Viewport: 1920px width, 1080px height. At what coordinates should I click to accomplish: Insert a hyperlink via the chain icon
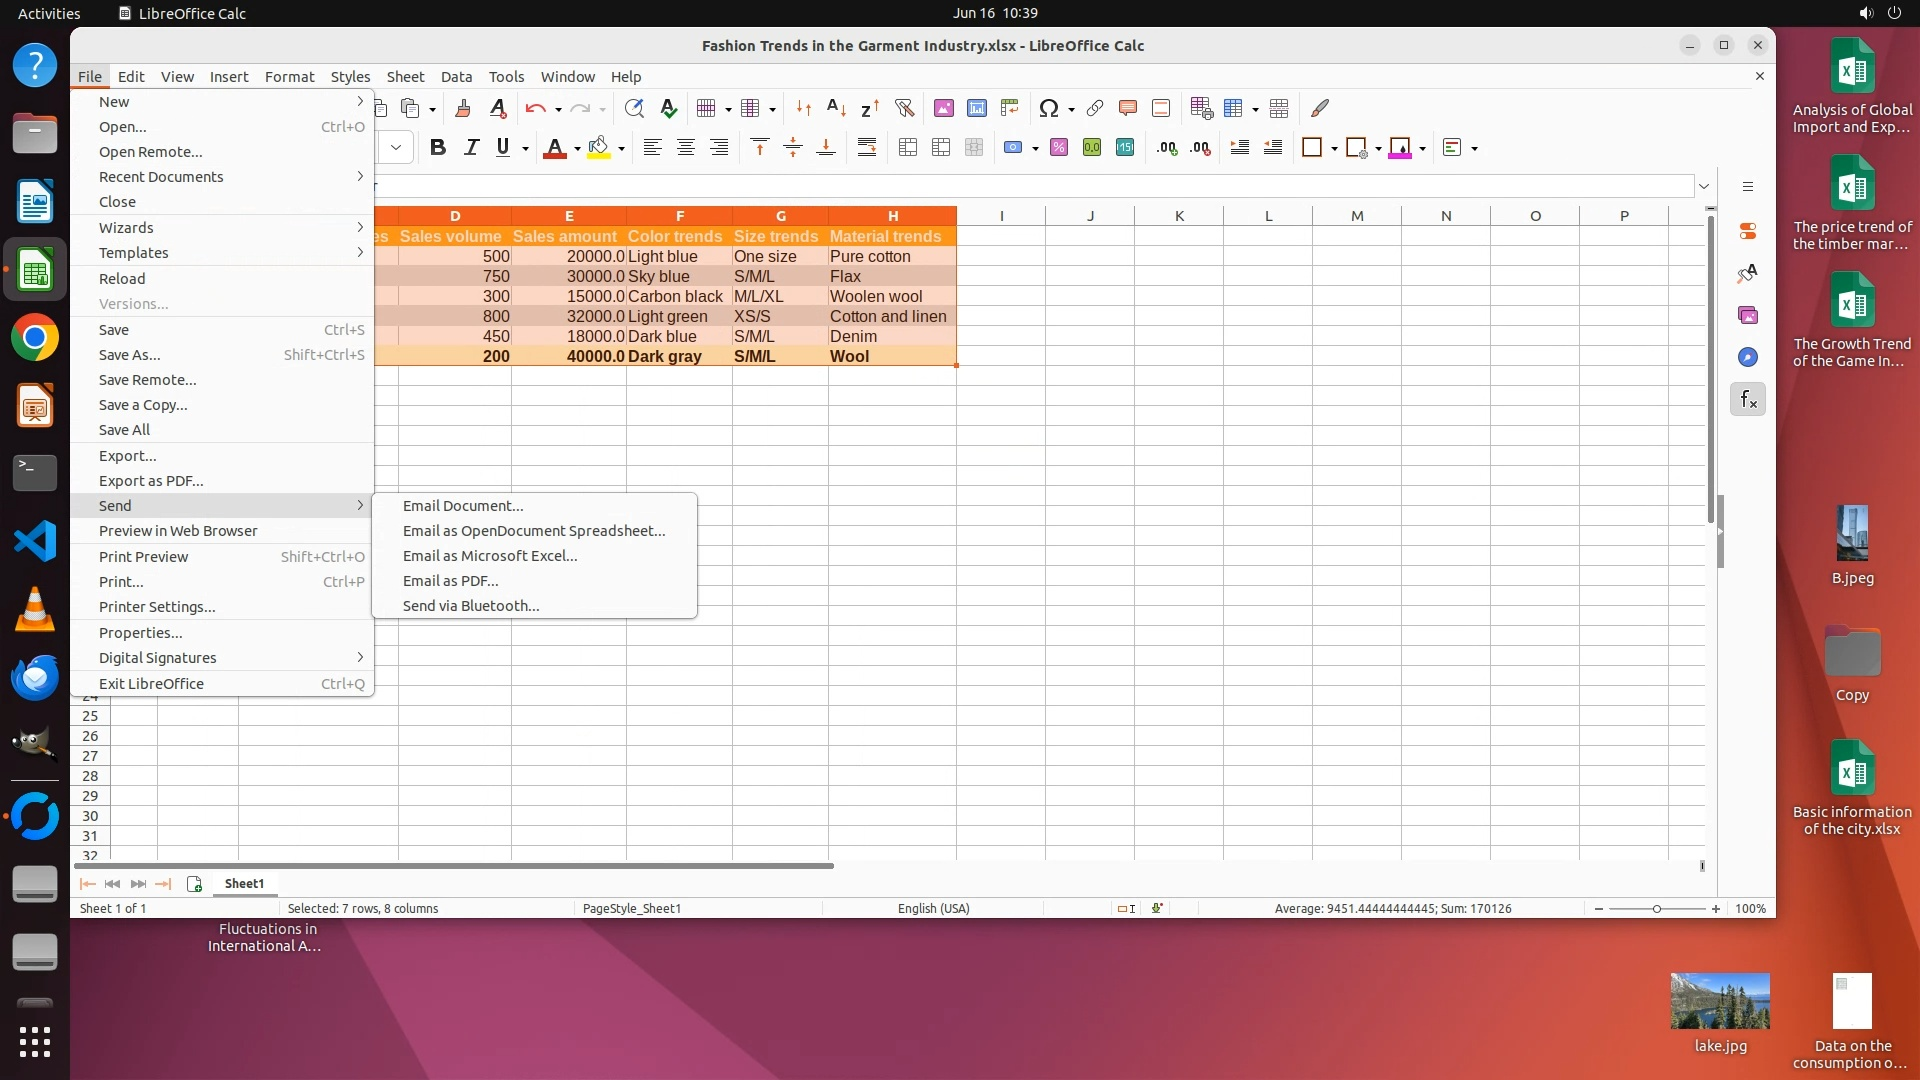pos(1095,108)
